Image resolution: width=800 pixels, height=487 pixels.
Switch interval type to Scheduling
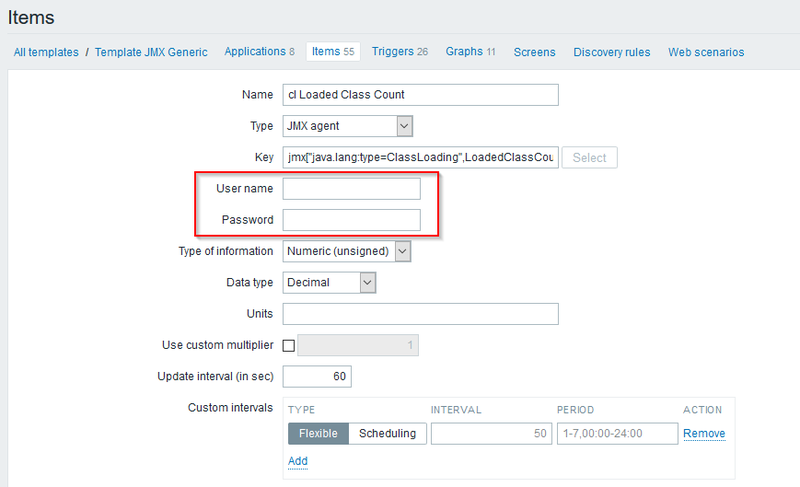(x=389, y=433)
